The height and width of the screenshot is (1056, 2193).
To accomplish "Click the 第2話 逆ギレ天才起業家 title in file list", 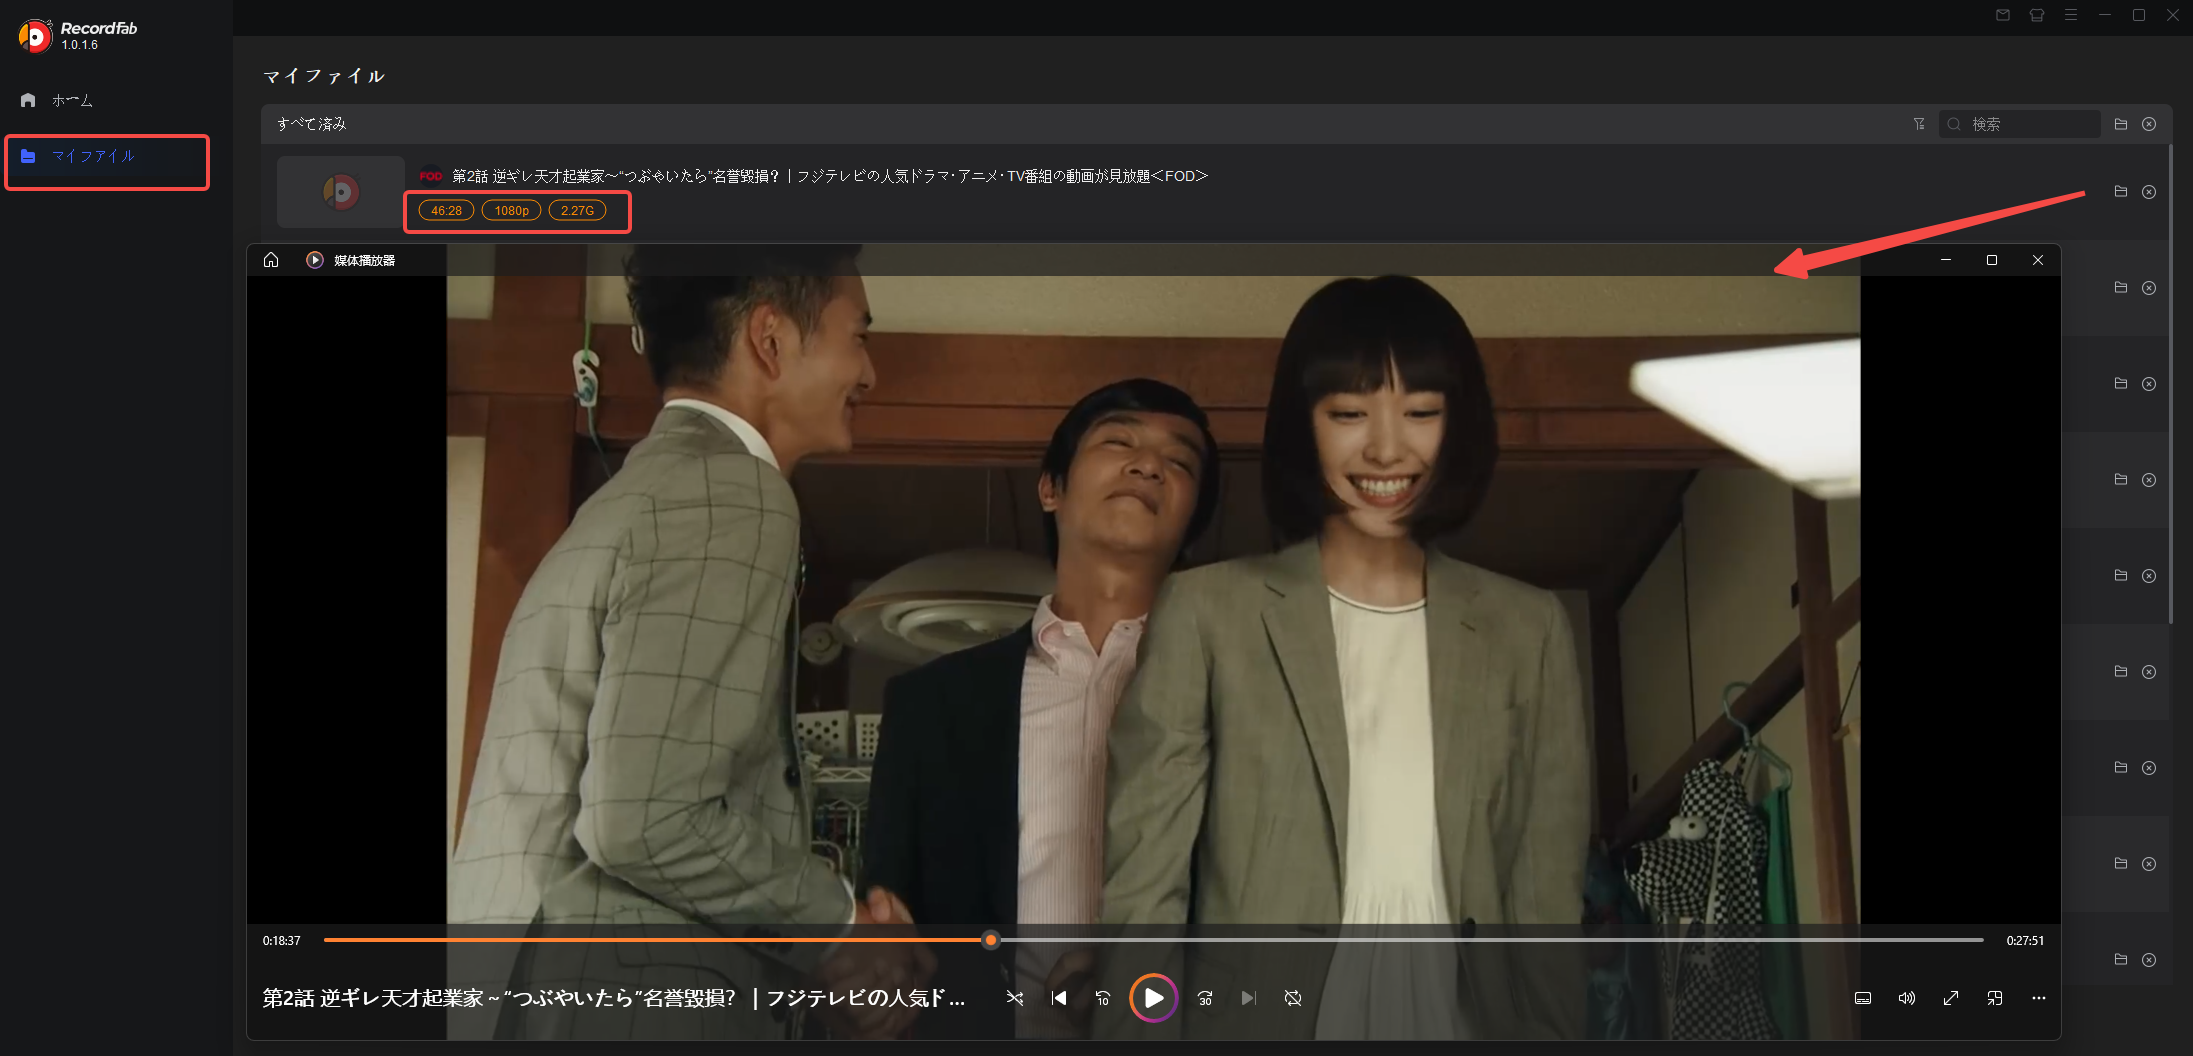I will click(x=830, y=176).
